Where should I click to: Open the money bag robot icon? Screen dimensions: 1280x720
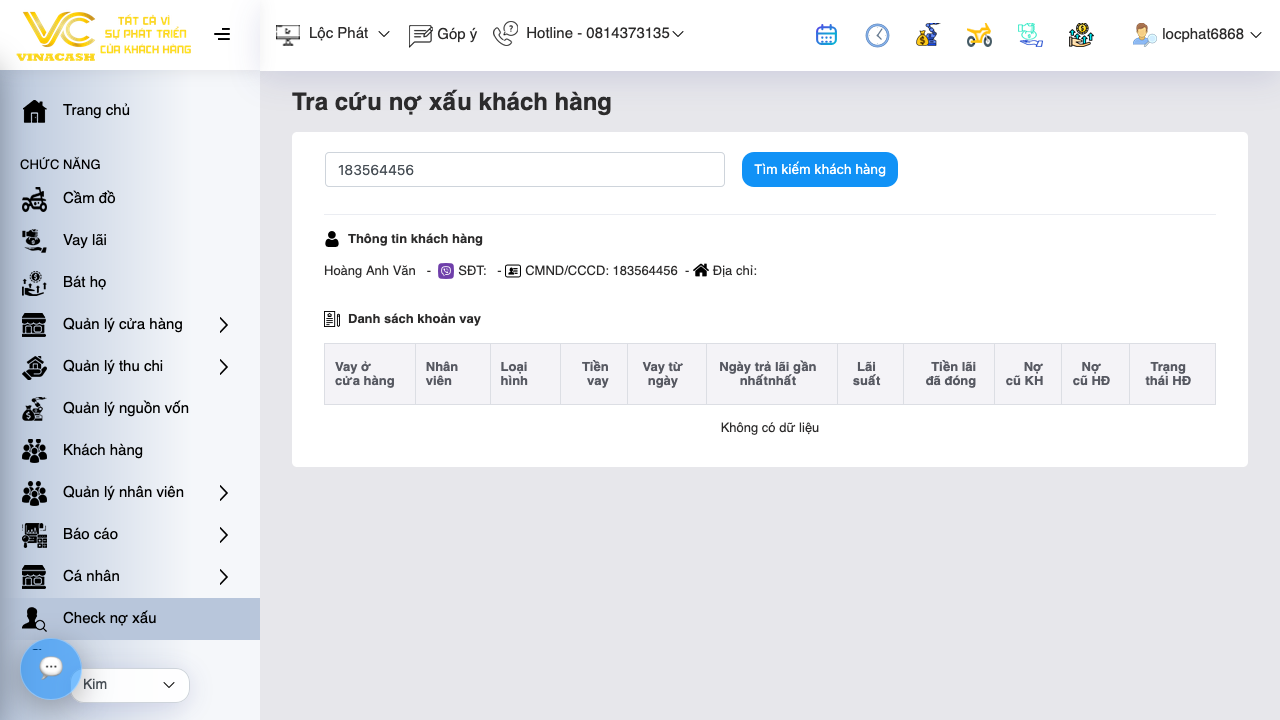point(927,35)
